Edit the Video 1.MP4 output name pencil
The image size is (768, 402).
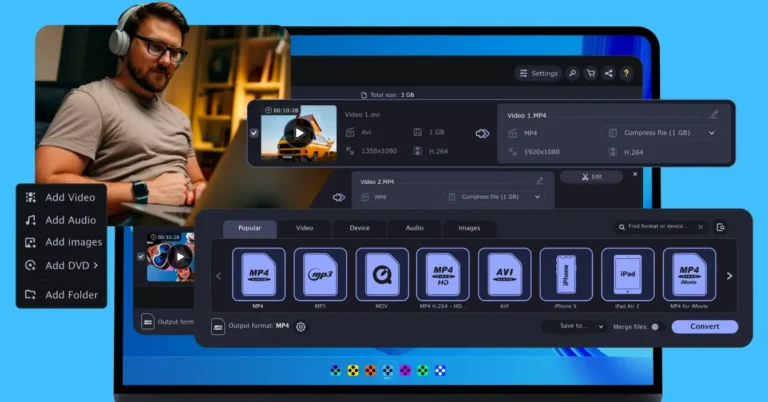(714, 115)
